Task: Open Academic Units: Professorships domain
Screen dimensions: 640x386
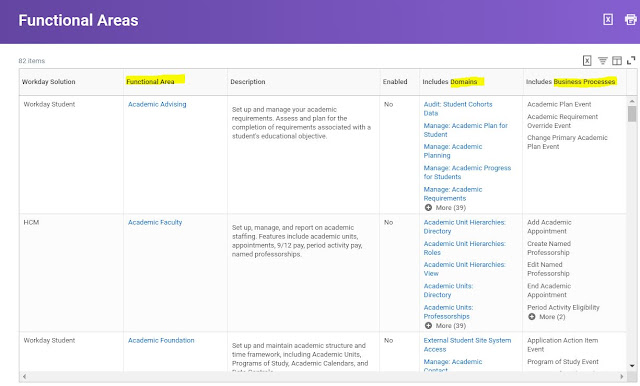Action: click(448, 312)
